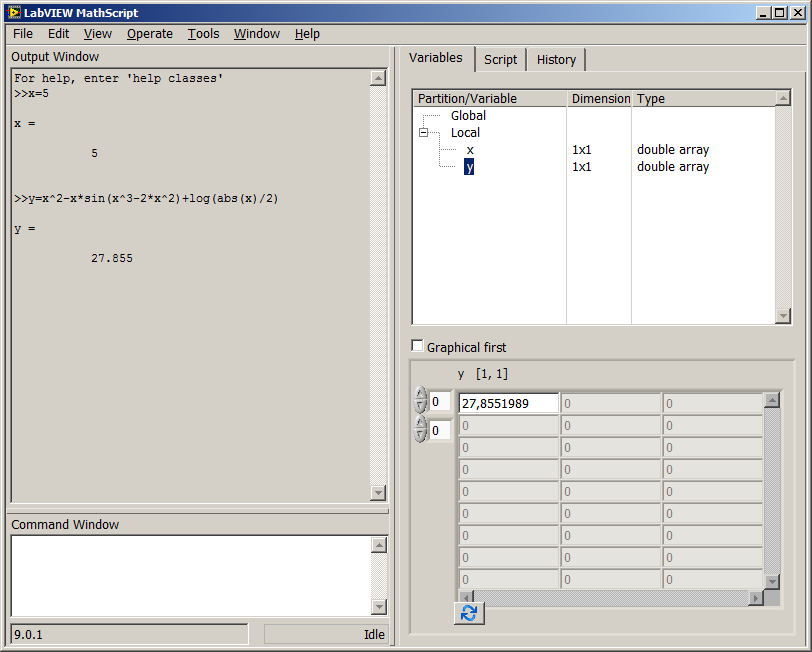Click the Dimension column header
The width and height of the screenshot is (812, 652).
(600, 98)
